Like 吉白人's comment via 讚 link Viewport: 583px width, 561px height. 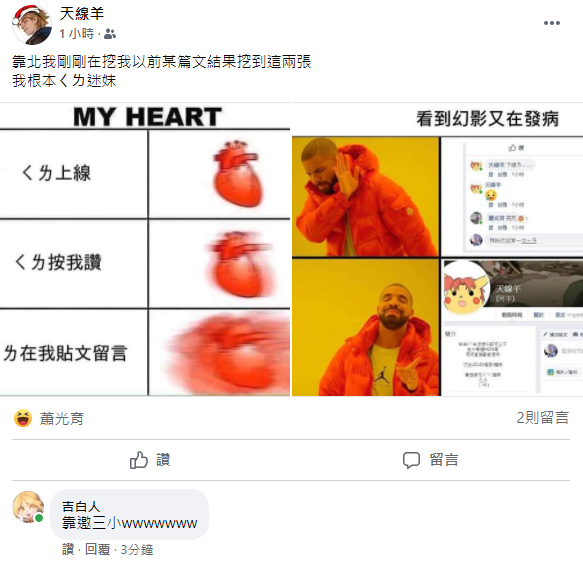(x=68, y=549)
